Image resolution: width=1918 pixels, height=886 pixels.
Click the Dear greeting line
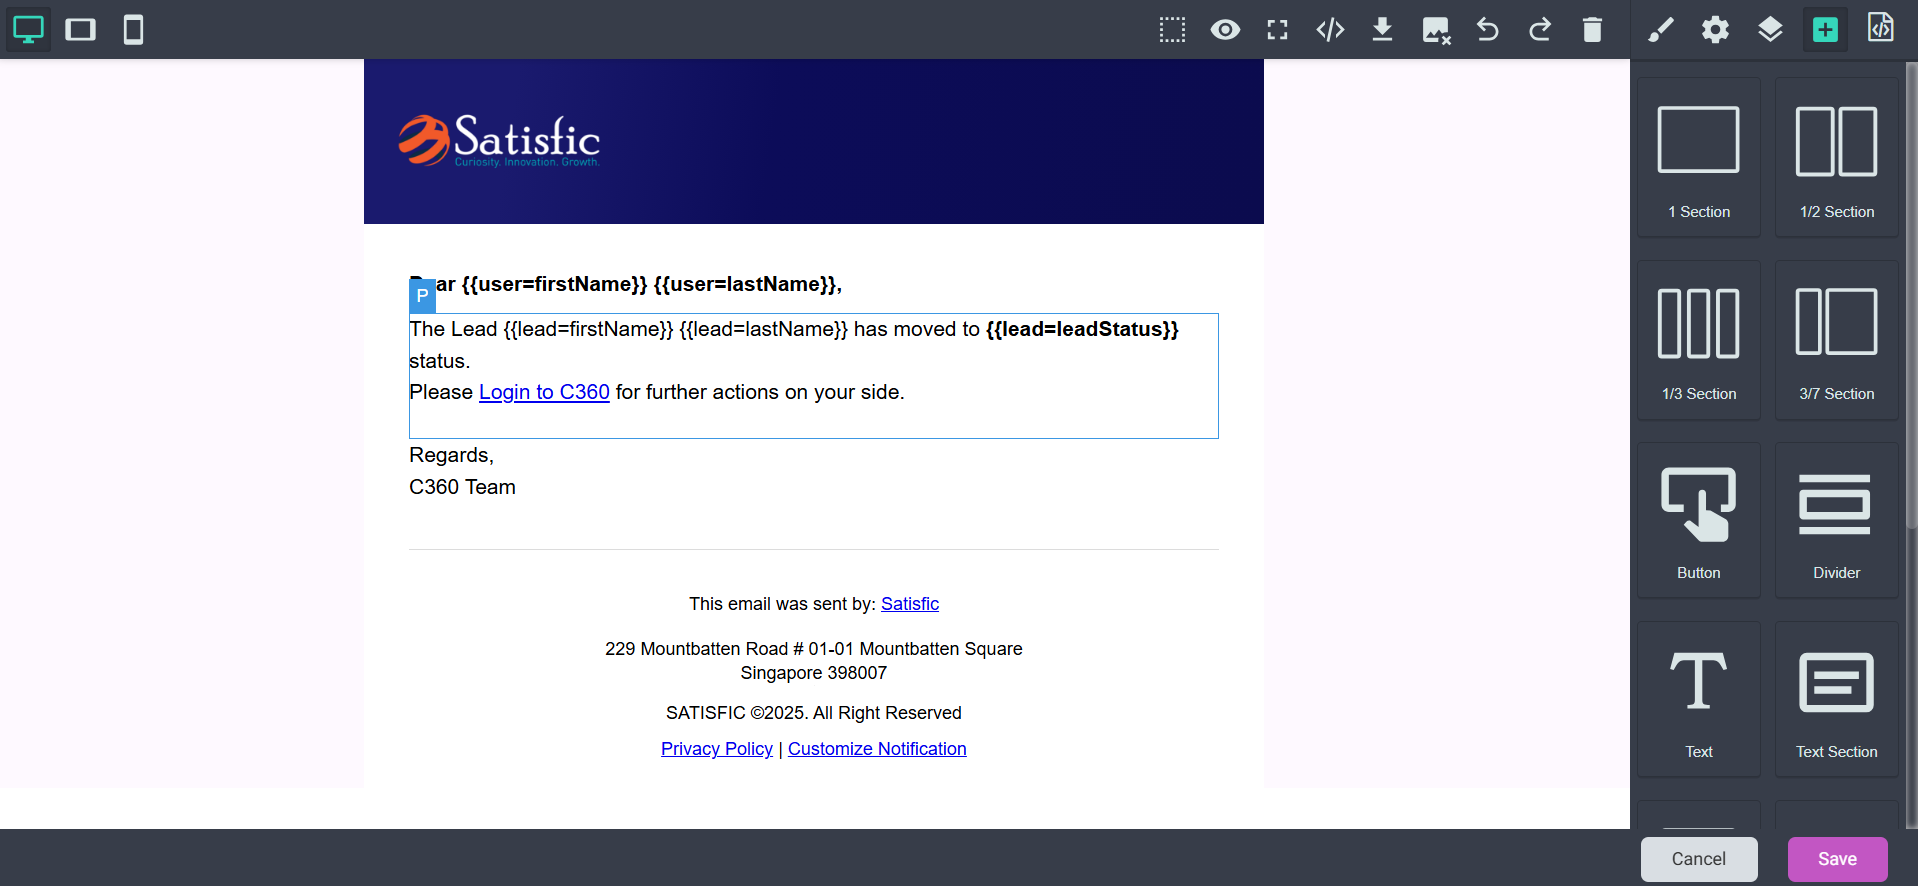(x=626, y=285)
